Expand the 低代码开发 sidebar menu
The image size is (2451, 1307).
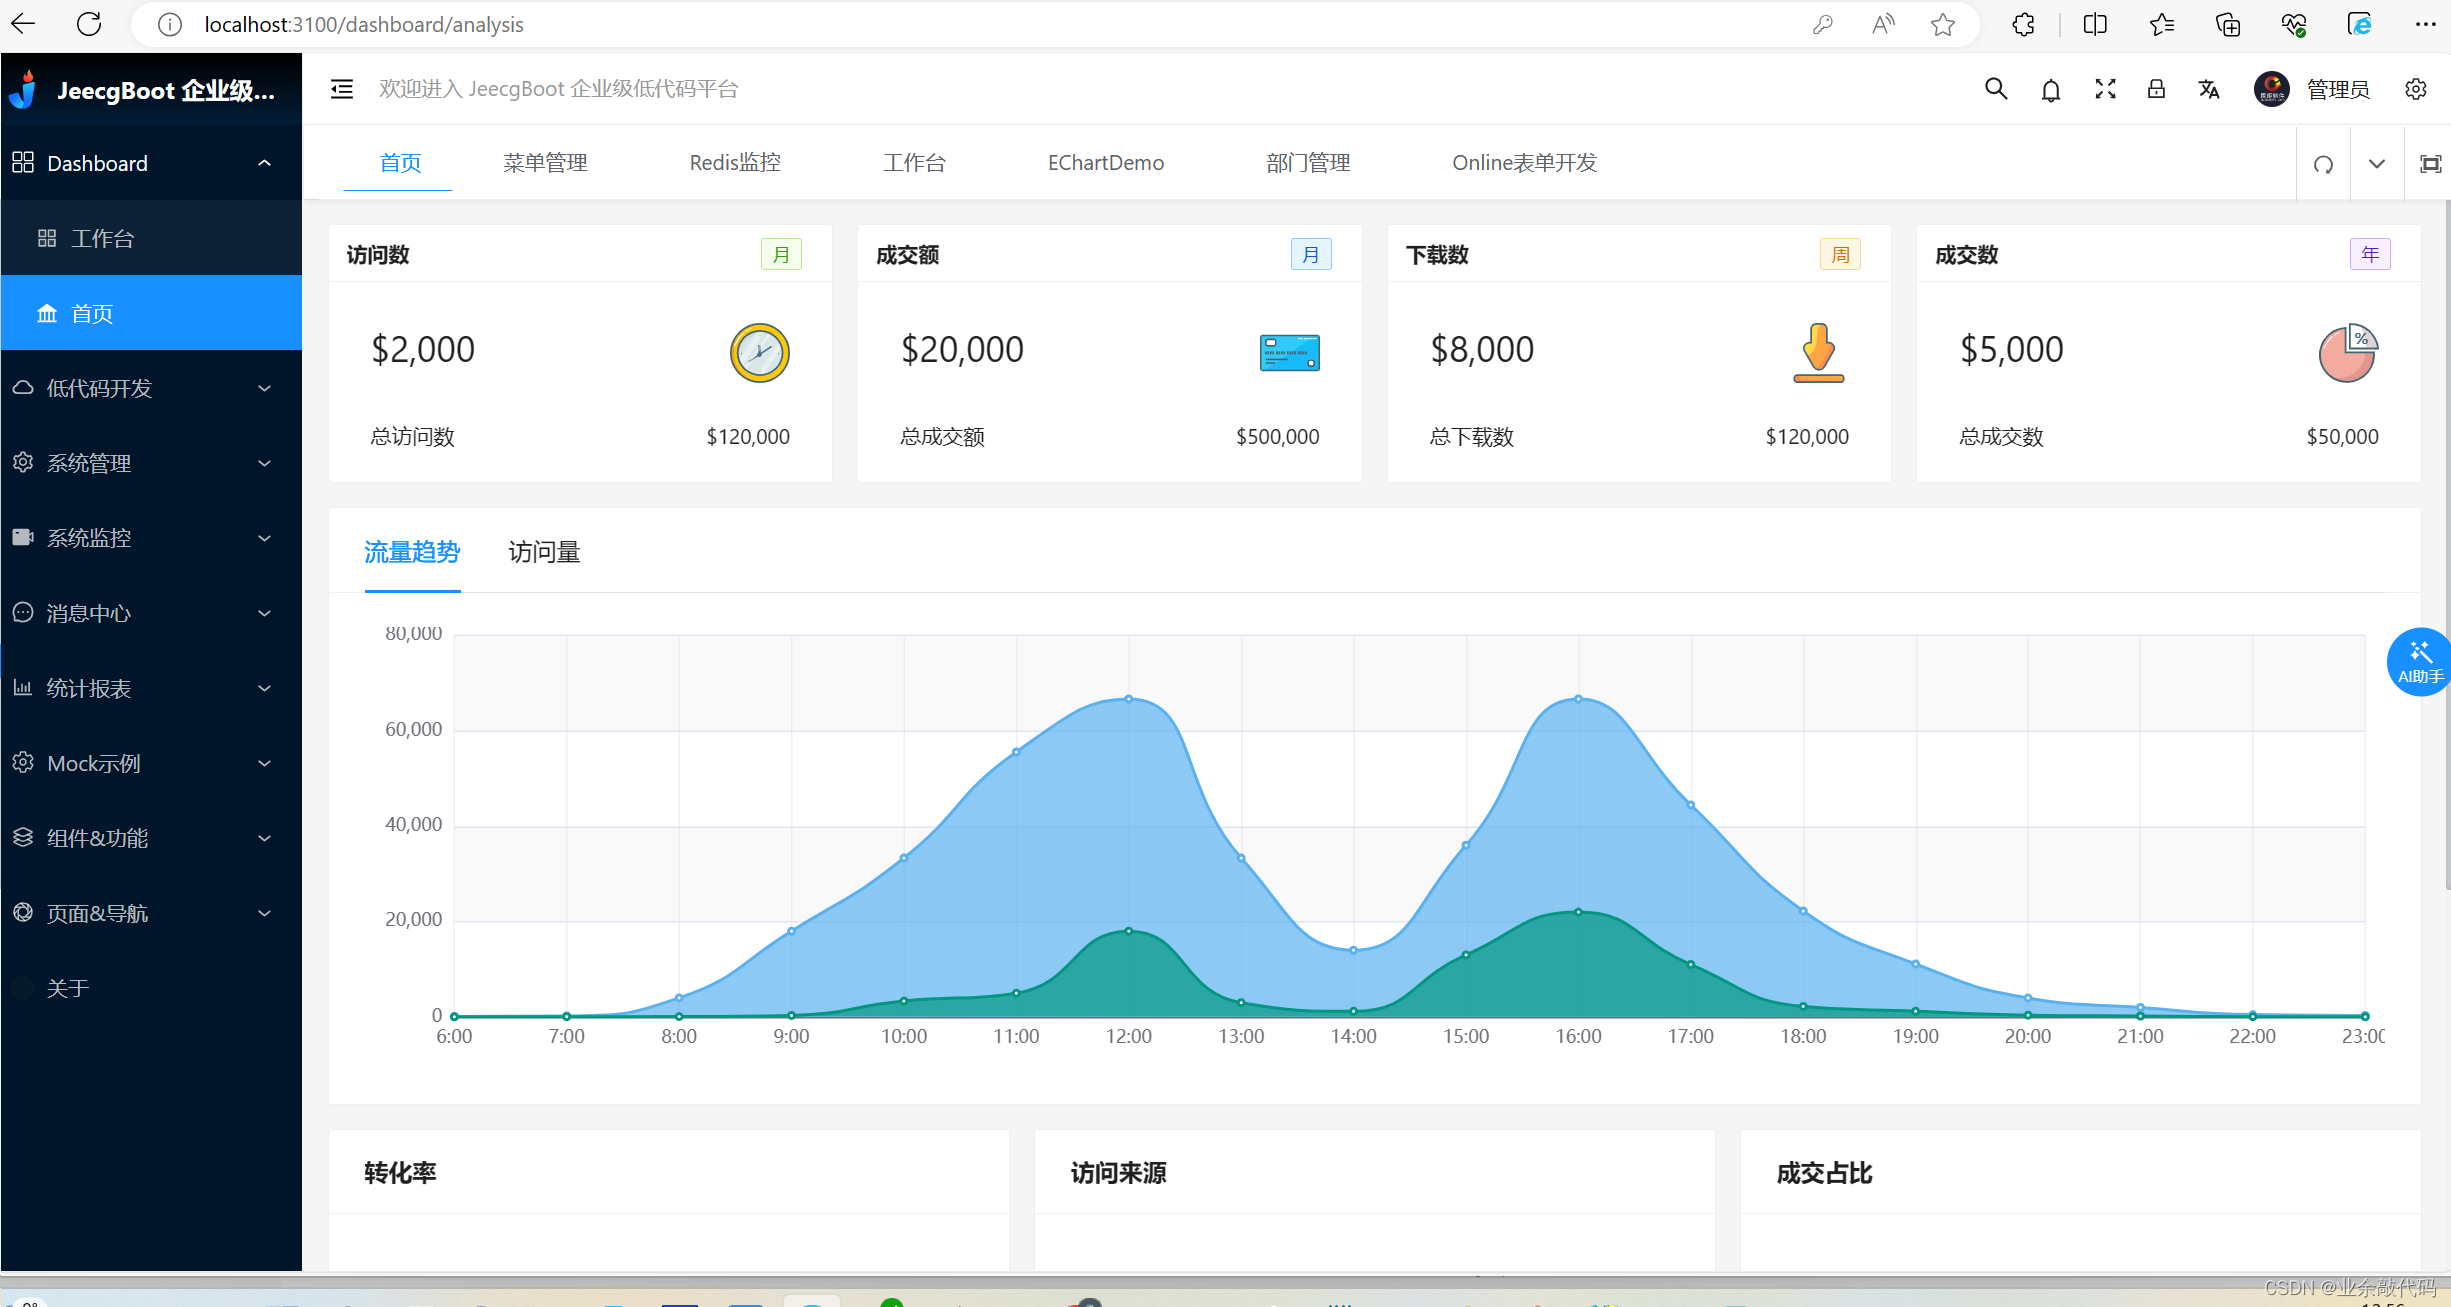[x=151, y=388]
